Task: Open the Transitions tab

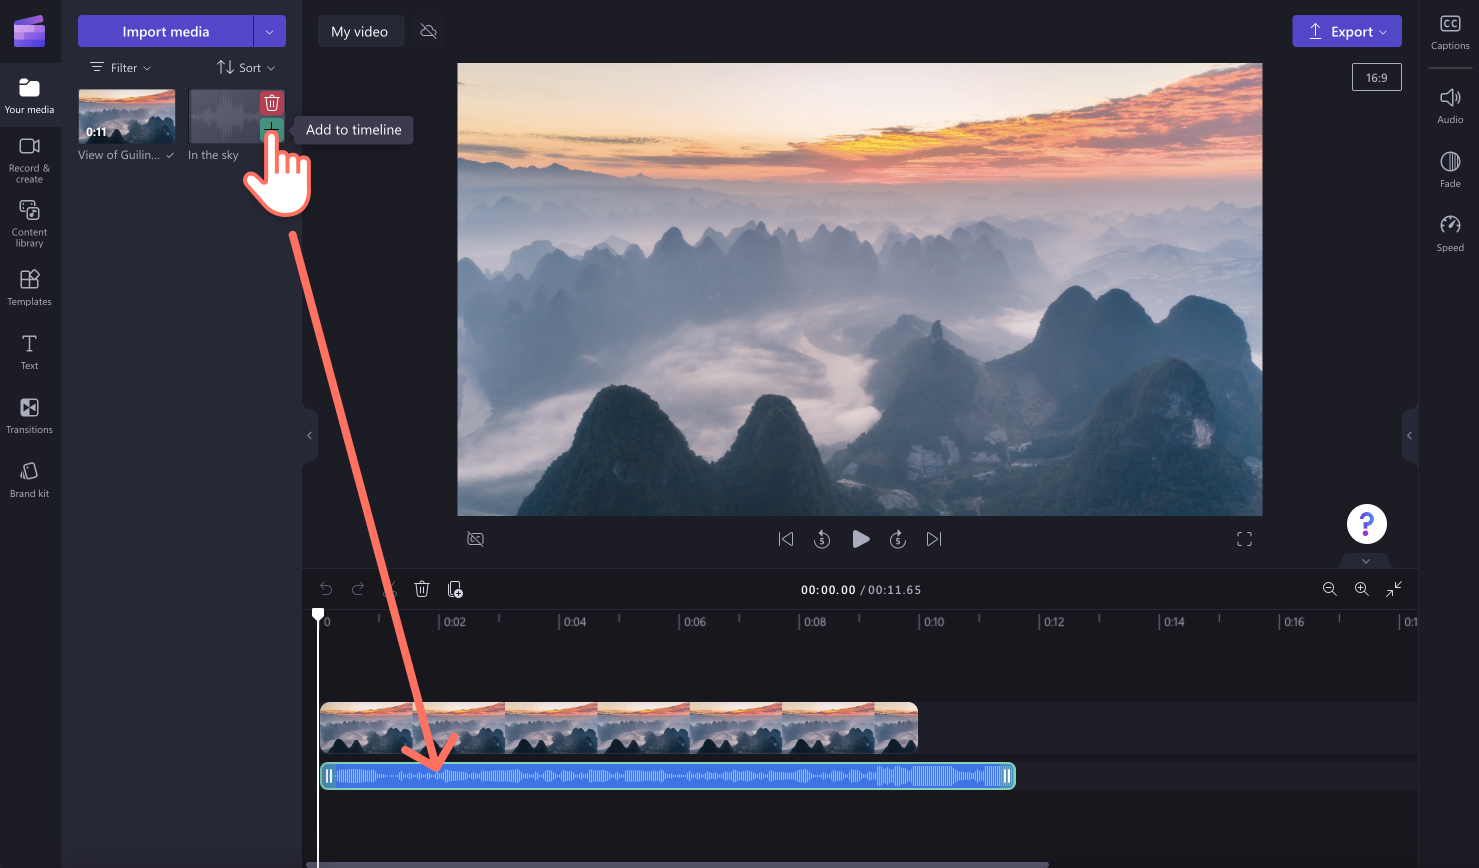Action: (30, 415)
